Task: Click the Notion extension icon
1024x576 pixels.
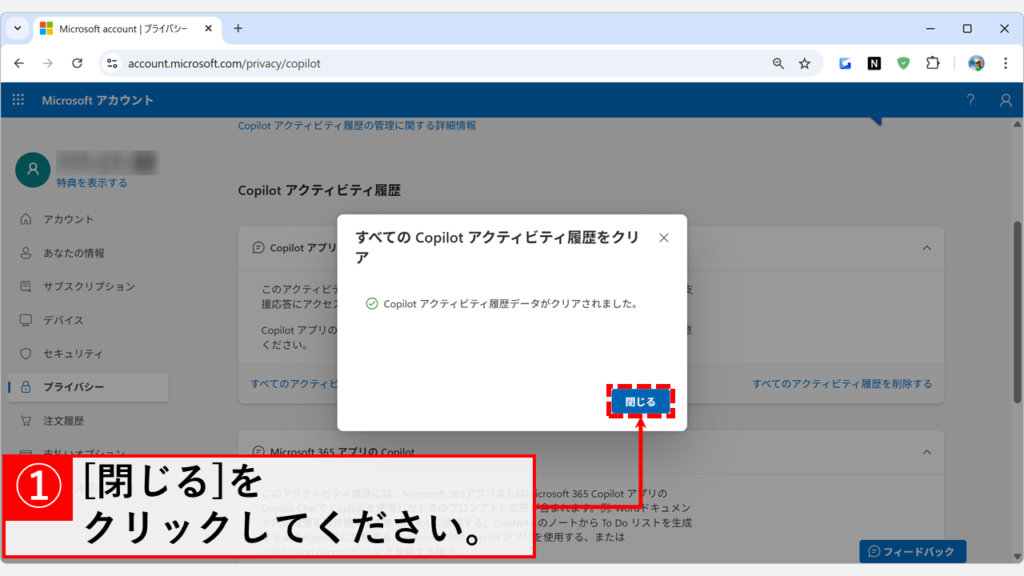Action: point(874,63)
